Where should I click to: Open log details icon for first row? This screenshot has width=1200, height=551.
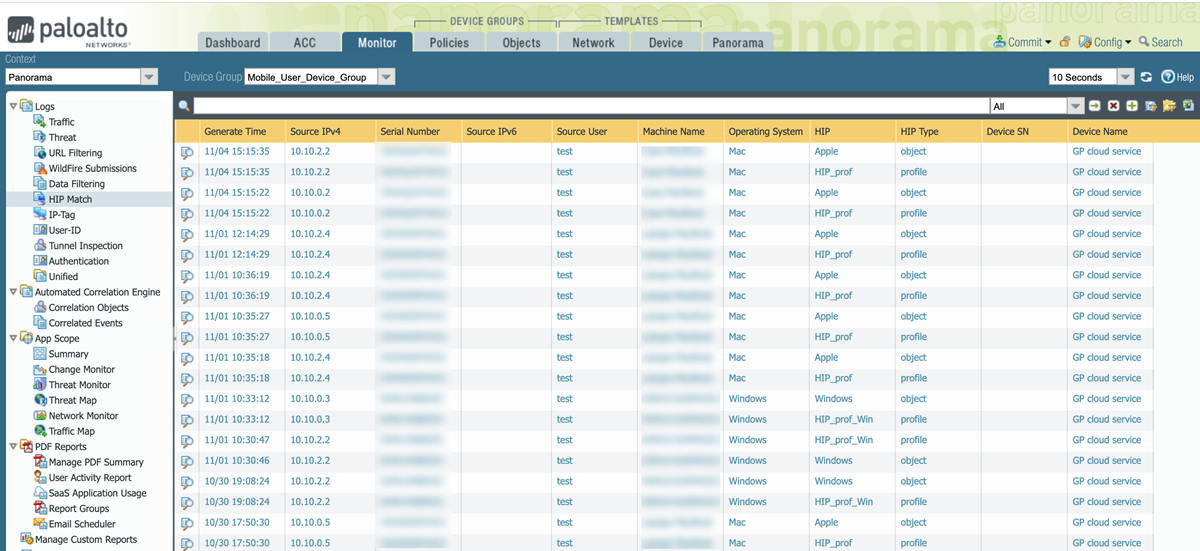point(187,152)
